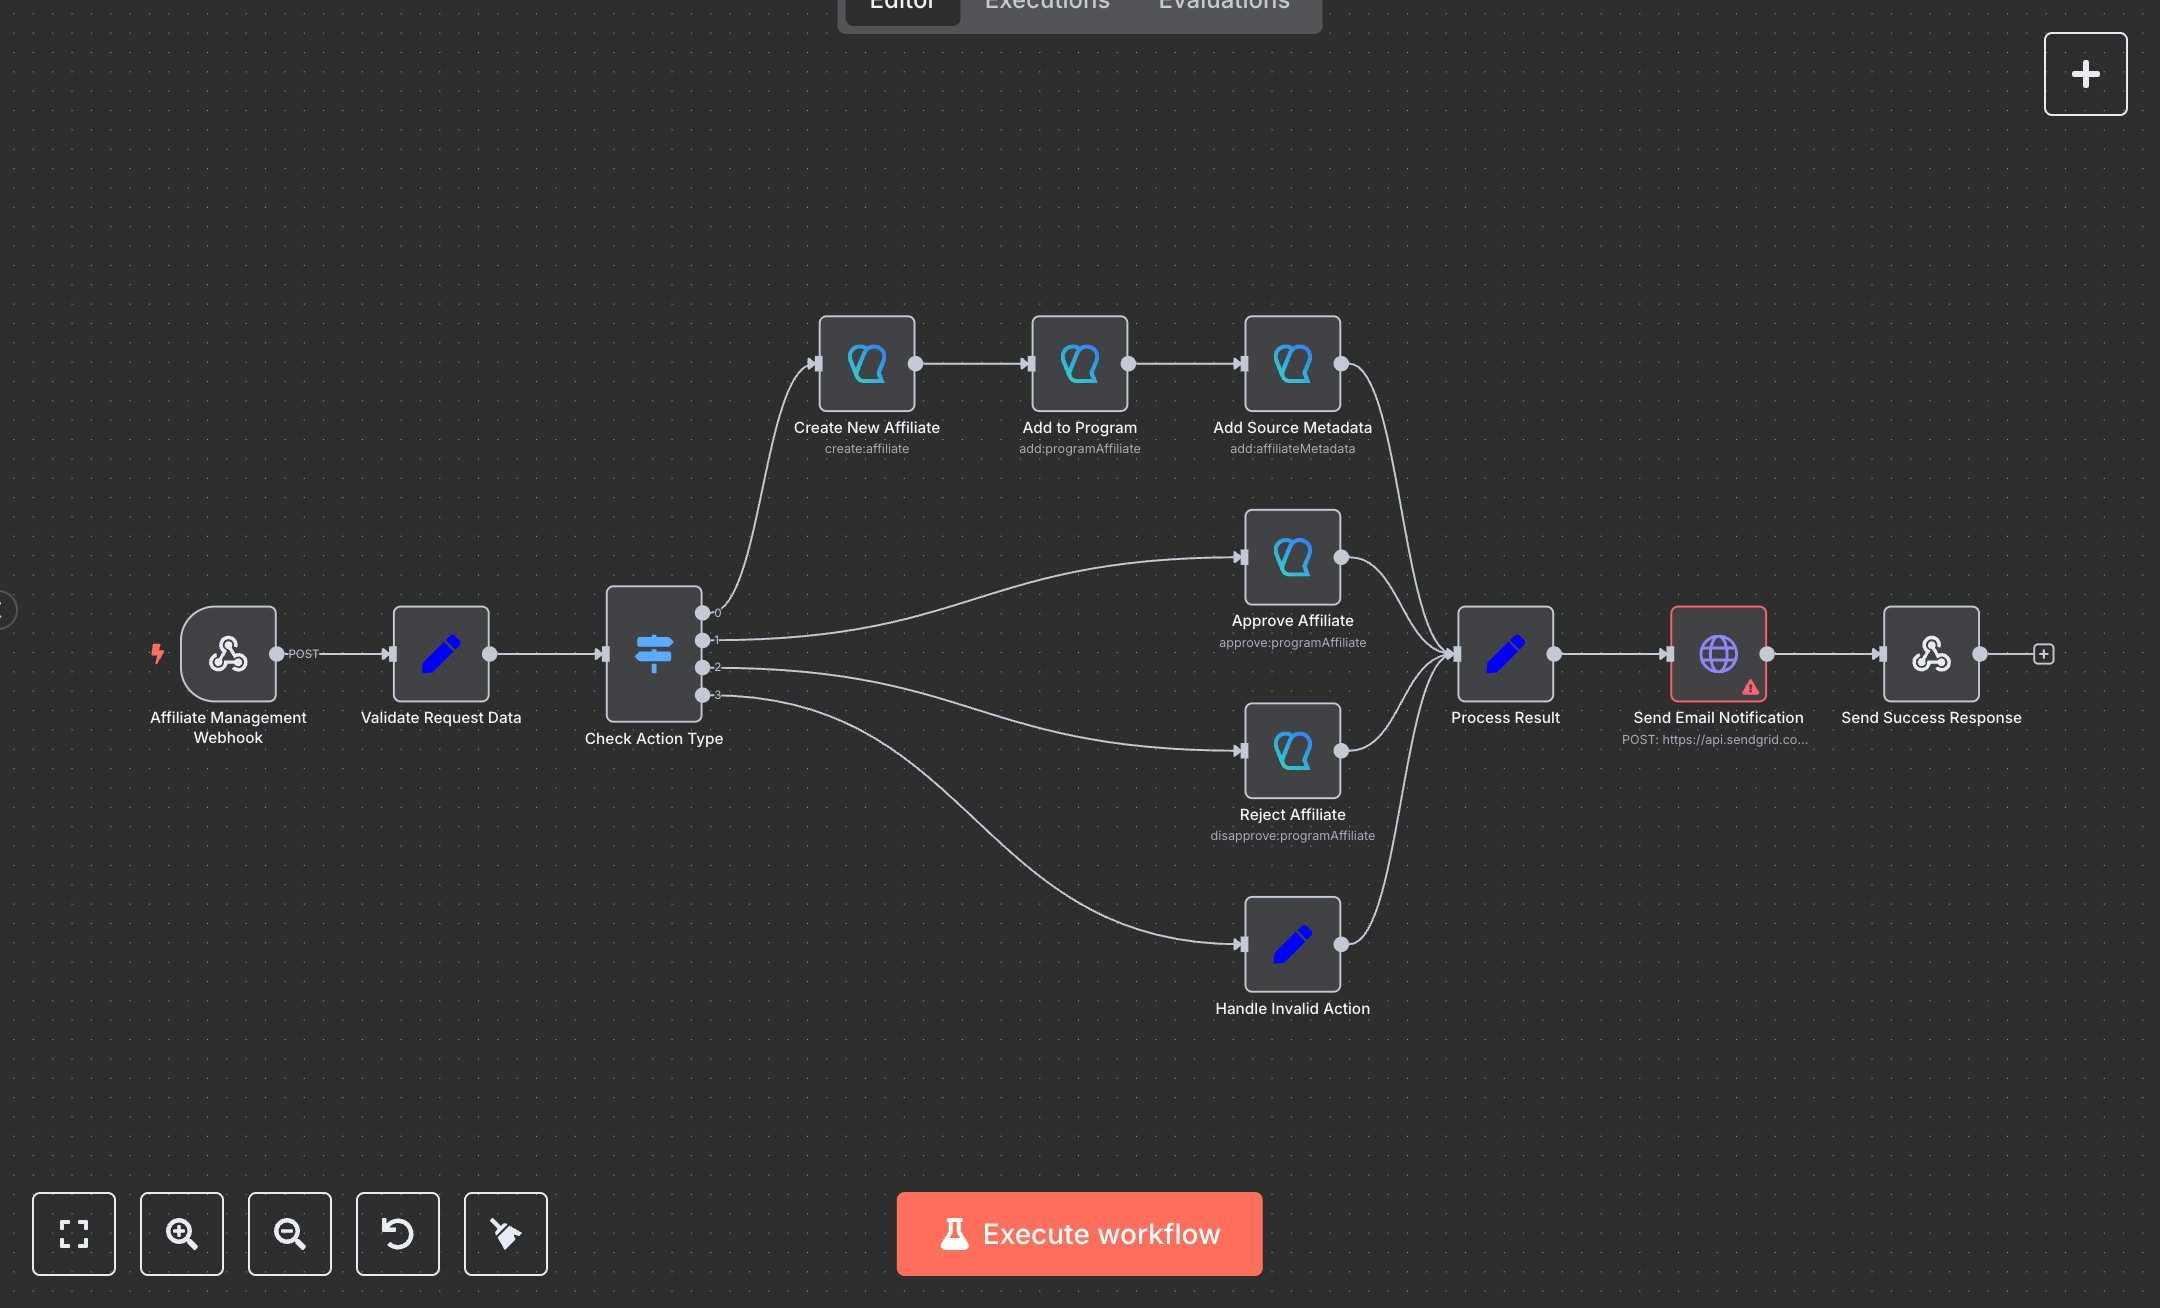Click the plus connector after Send Success Response
The image size is (2160, 1308).
coord(2043,653)
